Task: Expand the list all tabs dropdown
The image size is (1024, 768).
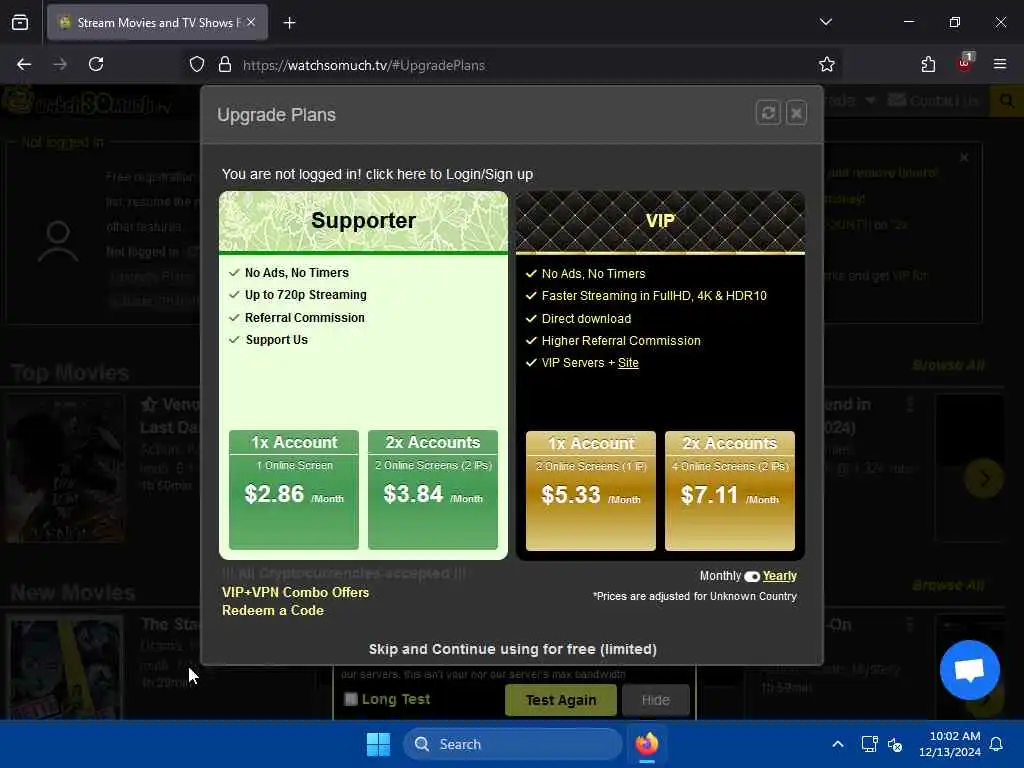Action: (x=825, y=22)
